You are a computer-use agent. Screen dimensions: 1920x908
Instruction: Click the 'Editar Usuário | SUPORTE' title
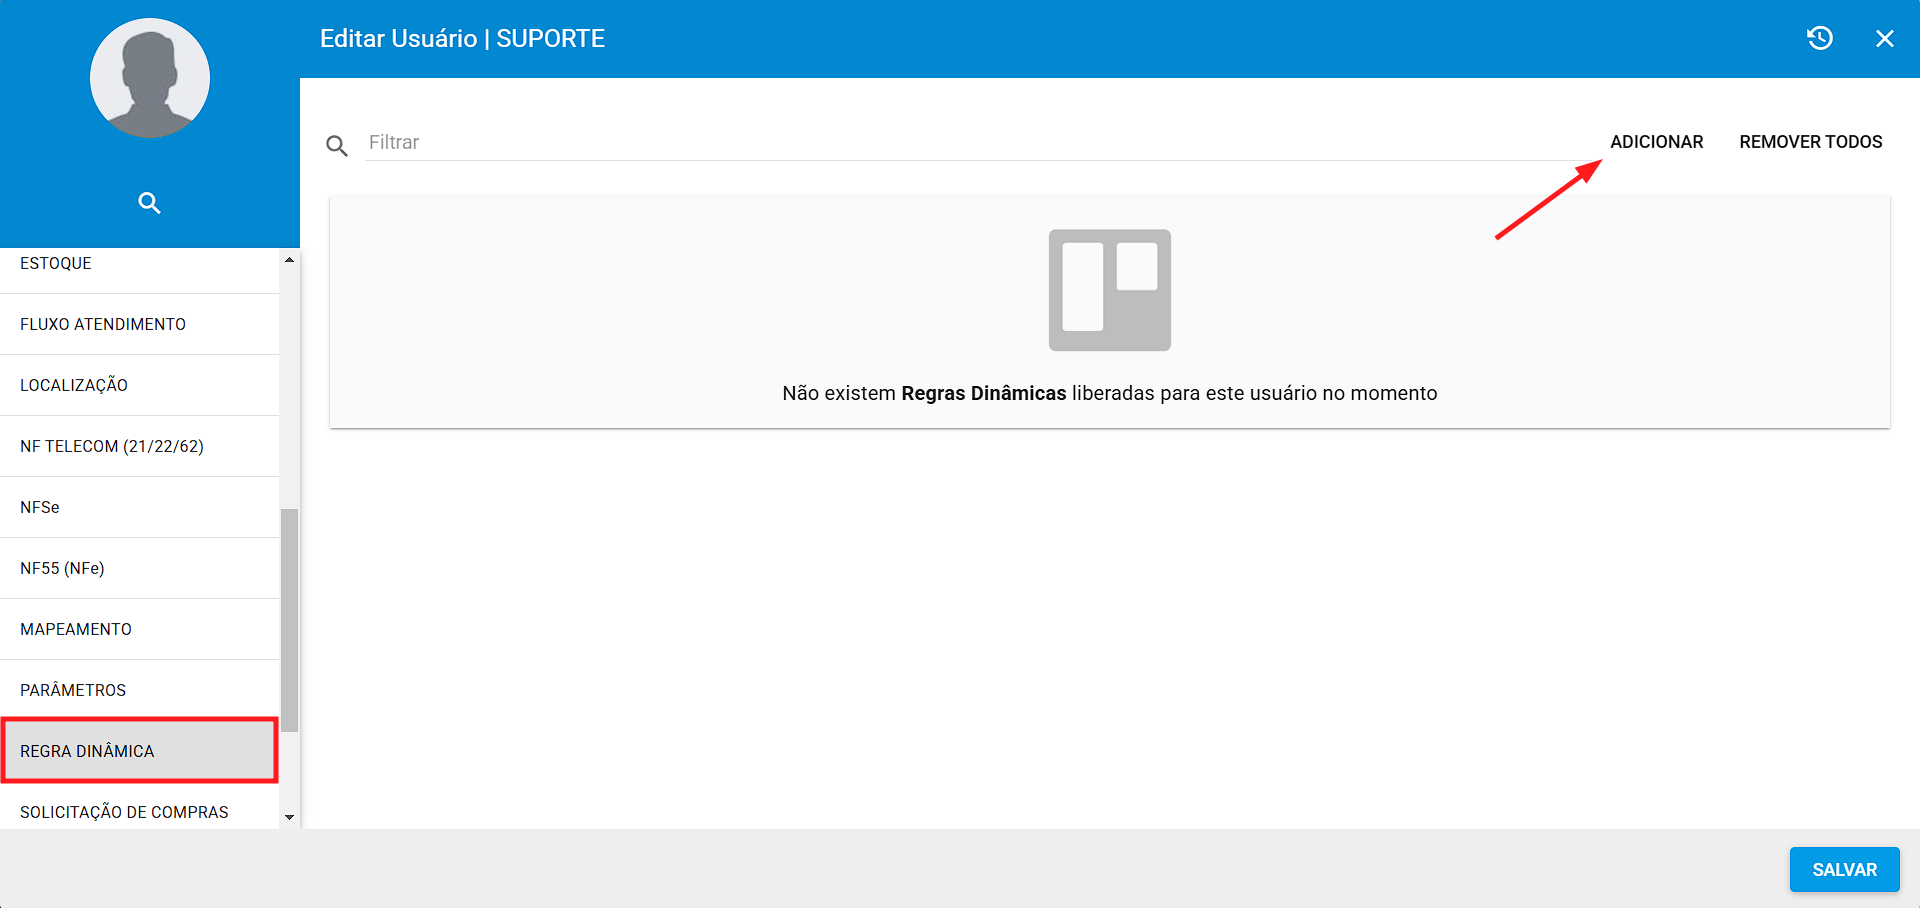coord(462,38)
